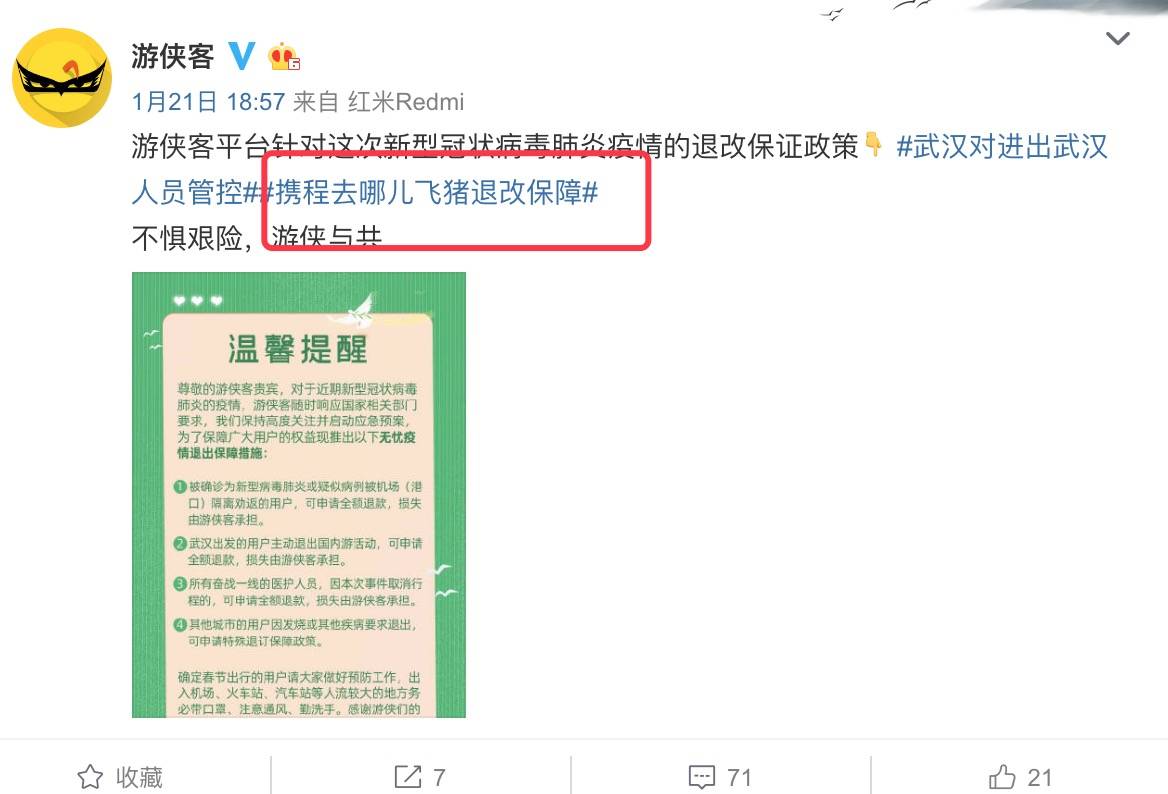Screen dimensions: 1168x794
Task: Expand the post options chevron menu
Action: click(x=1117, y=38)
